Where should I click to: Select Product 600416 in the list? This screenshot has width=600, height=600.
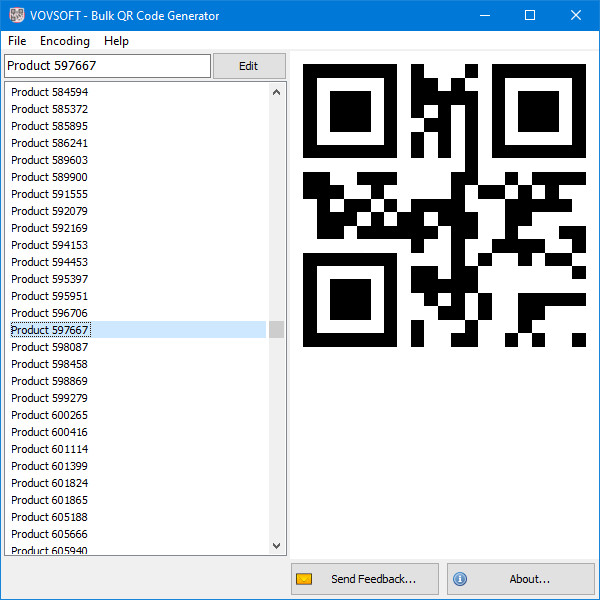coord(138,432)
